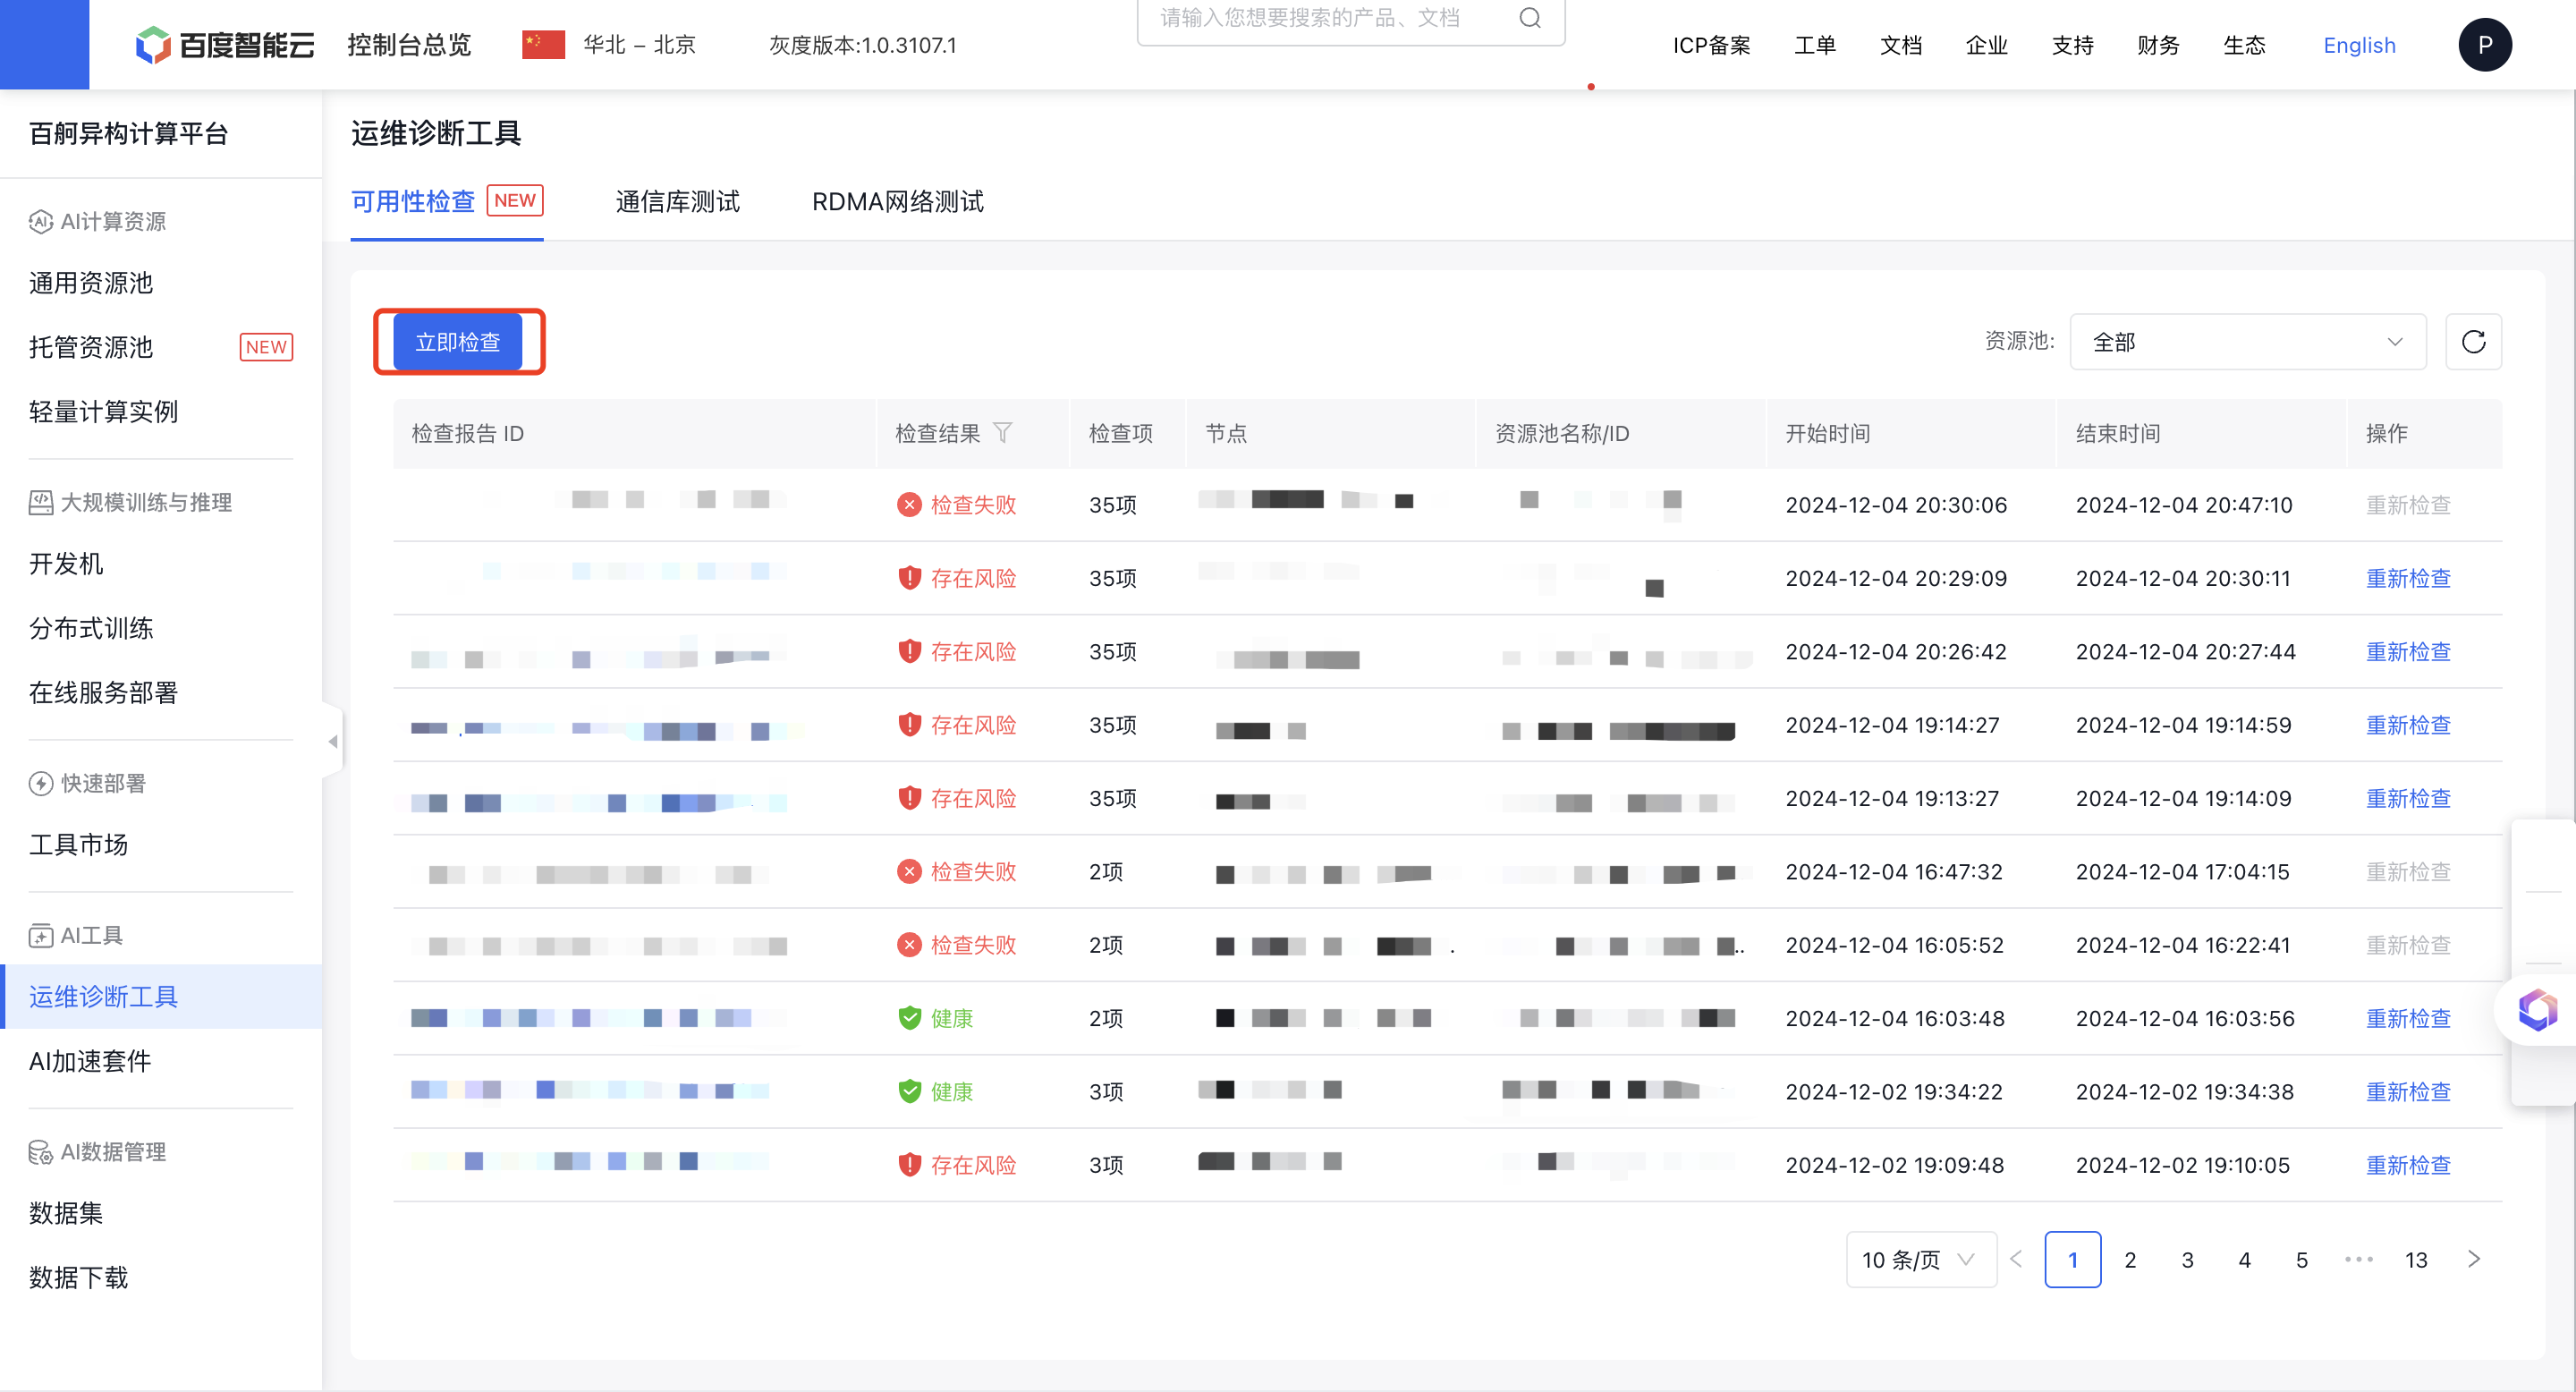The height and width of the screenshot is (1392, 2576).
Task: Click the refresh icon beside resource pool dropdown
Action: pyautogui.click(x=2473, y=342)
